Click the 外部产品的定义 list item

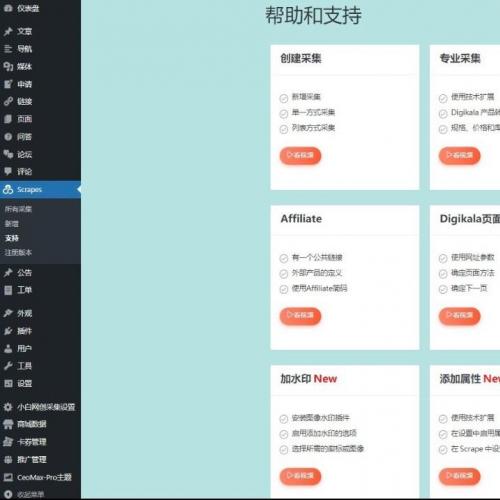pos(317,273)
